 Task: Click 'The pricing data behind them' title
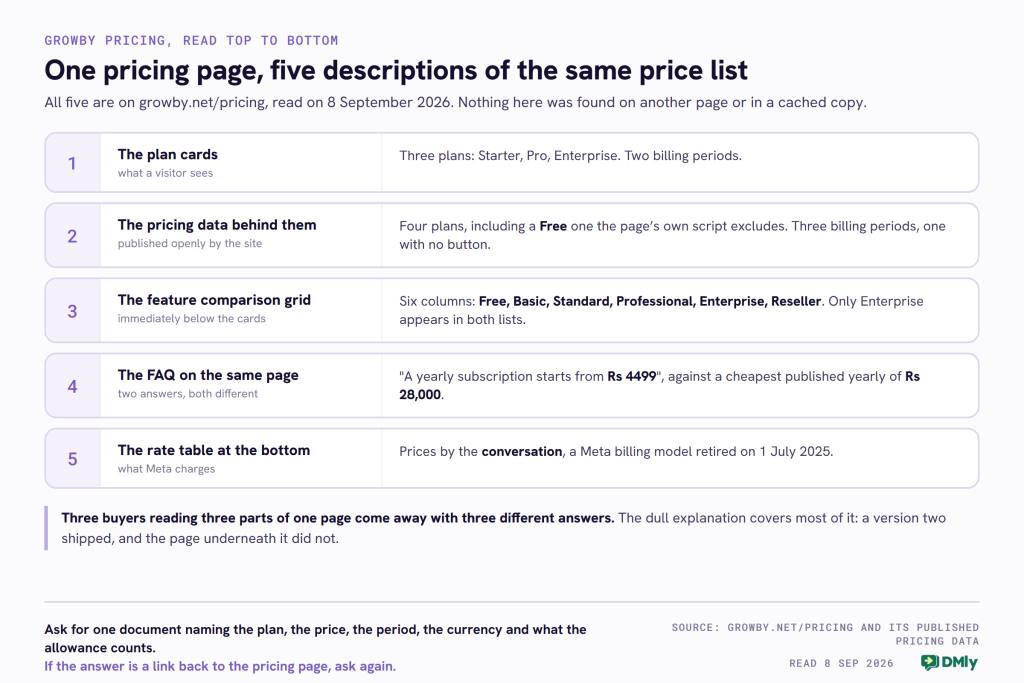click(217, 225)
